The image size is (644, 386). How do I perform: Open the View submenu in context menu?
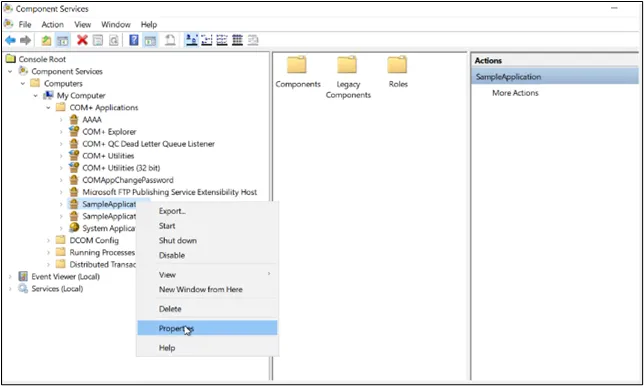point(207,275)
